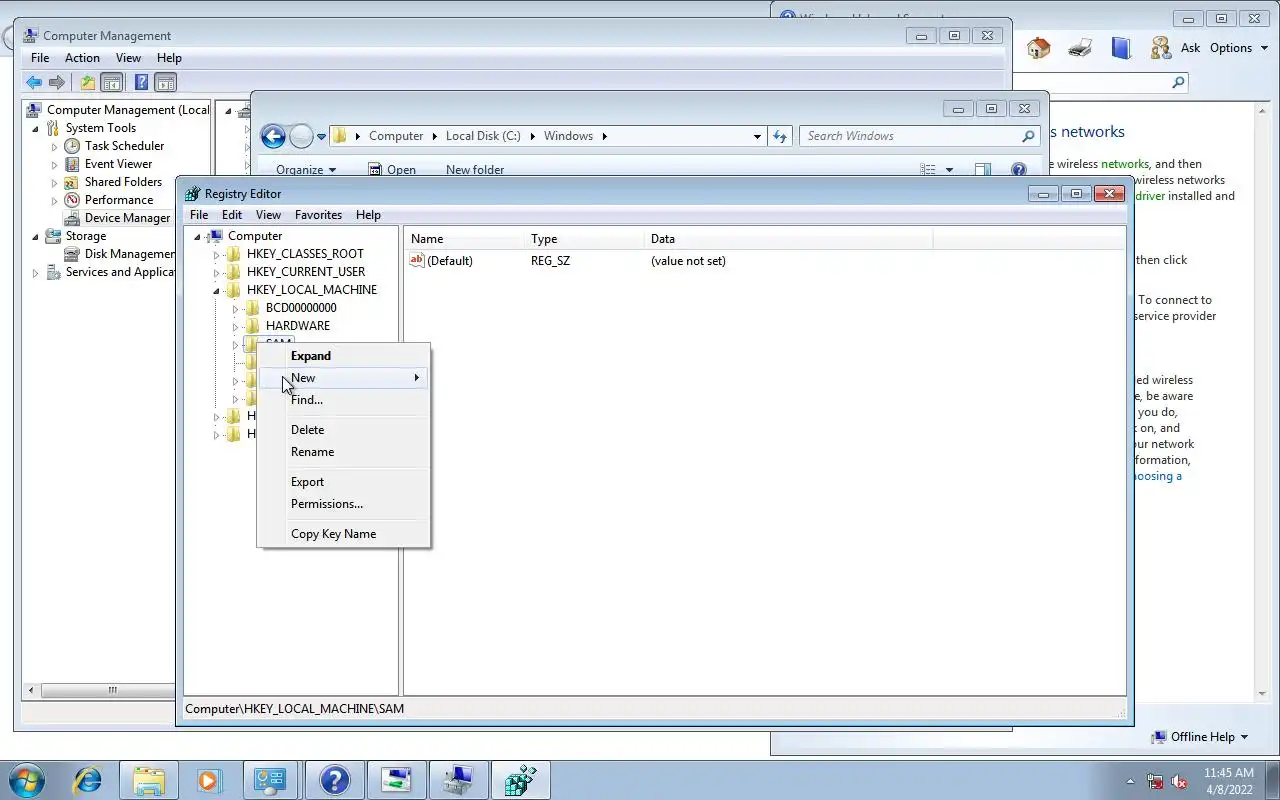1280x800 pixels.
Task: Click the Open button in Explorer toolbar
Action: click(392, 170)
